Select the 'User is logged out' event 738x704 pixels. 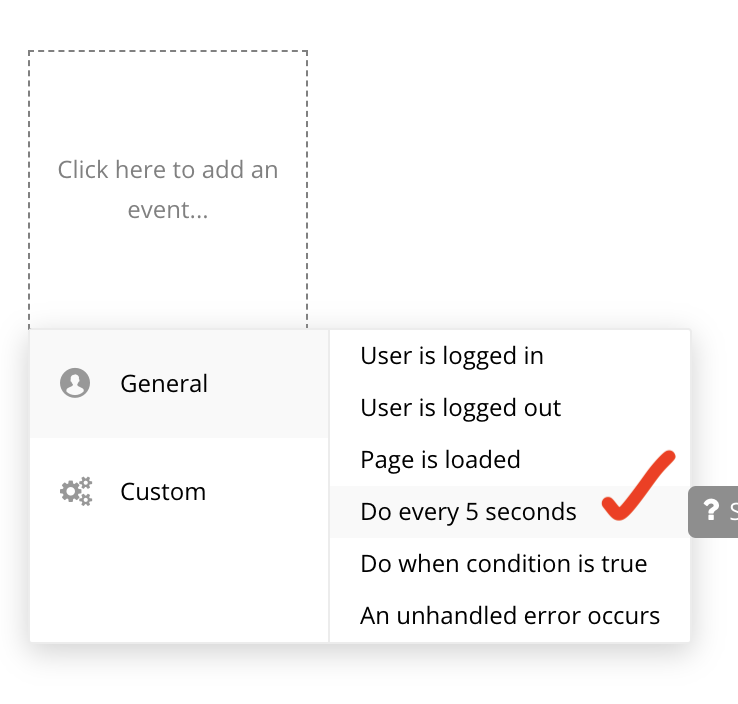(x=460, y=407)
